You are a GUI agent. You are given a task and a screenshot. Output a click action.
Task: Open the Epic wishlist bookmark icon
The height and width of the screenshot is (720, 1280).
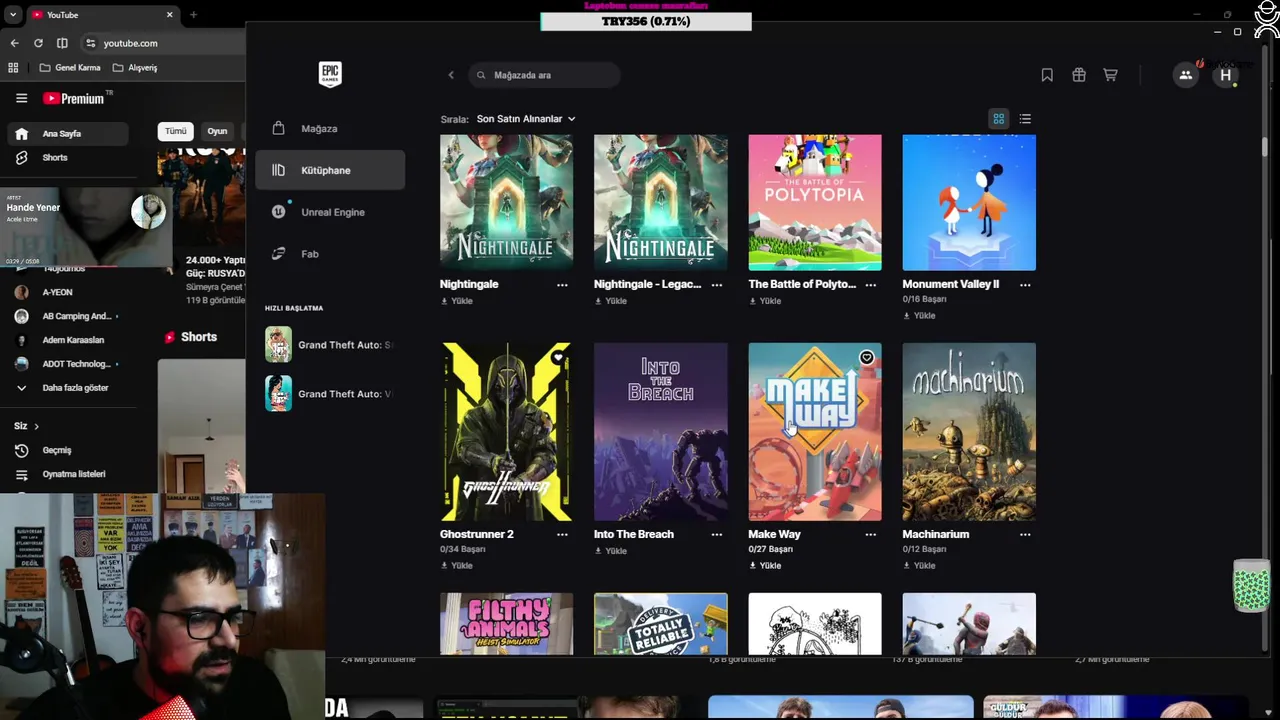[1047, 75]
